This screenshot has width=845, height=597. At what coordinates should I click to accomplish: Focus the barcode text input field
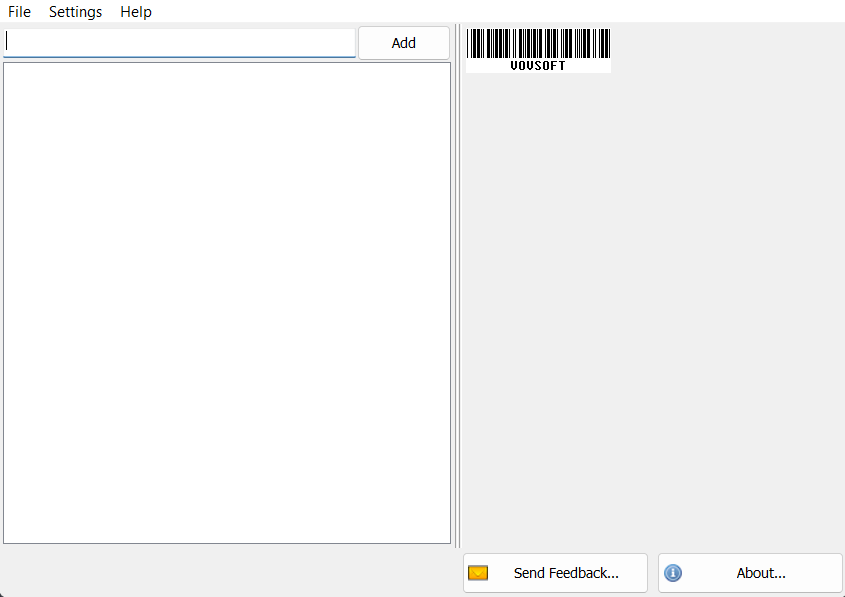(179, 43)
